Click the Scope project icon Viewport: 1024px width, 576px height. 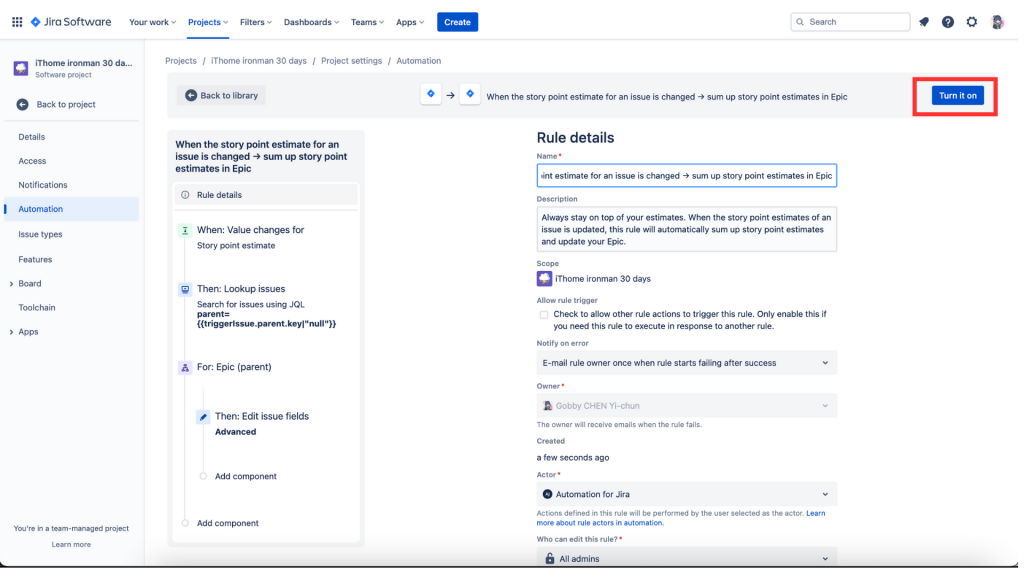pyautogui.click(x=544, y=279)
